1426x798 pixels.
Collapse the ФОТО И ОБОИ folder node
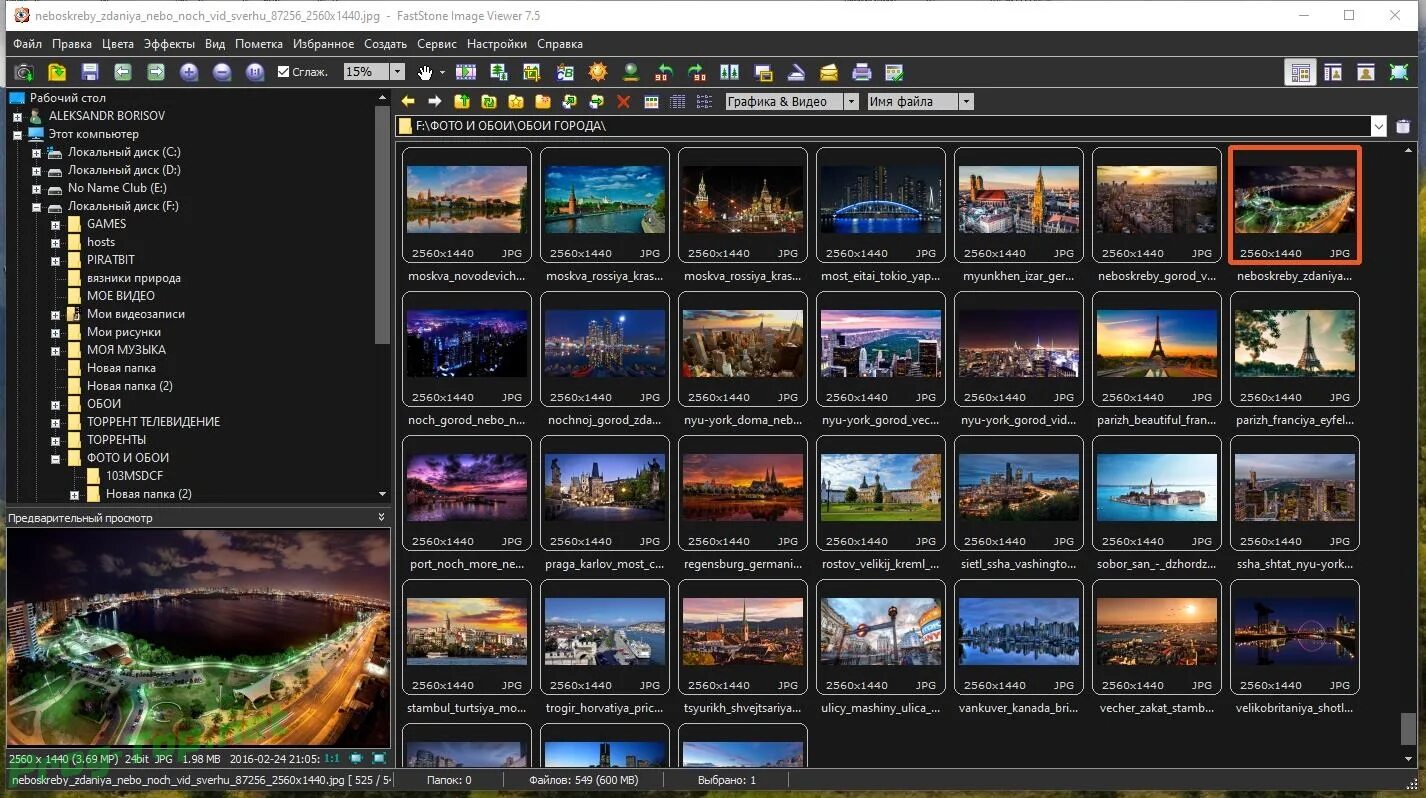(x=55, y=458)
